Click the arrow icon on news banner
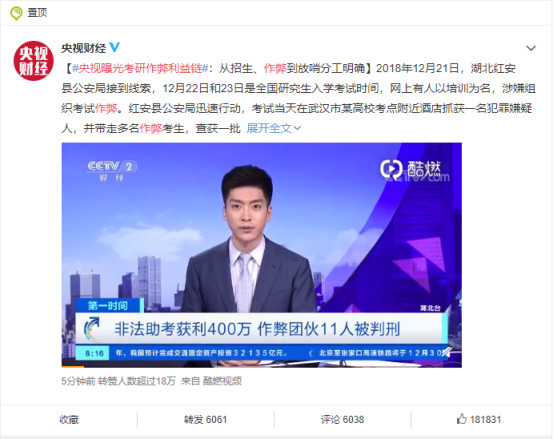The height and width of the screenshot is (439, 554). [x=92, y=328]
